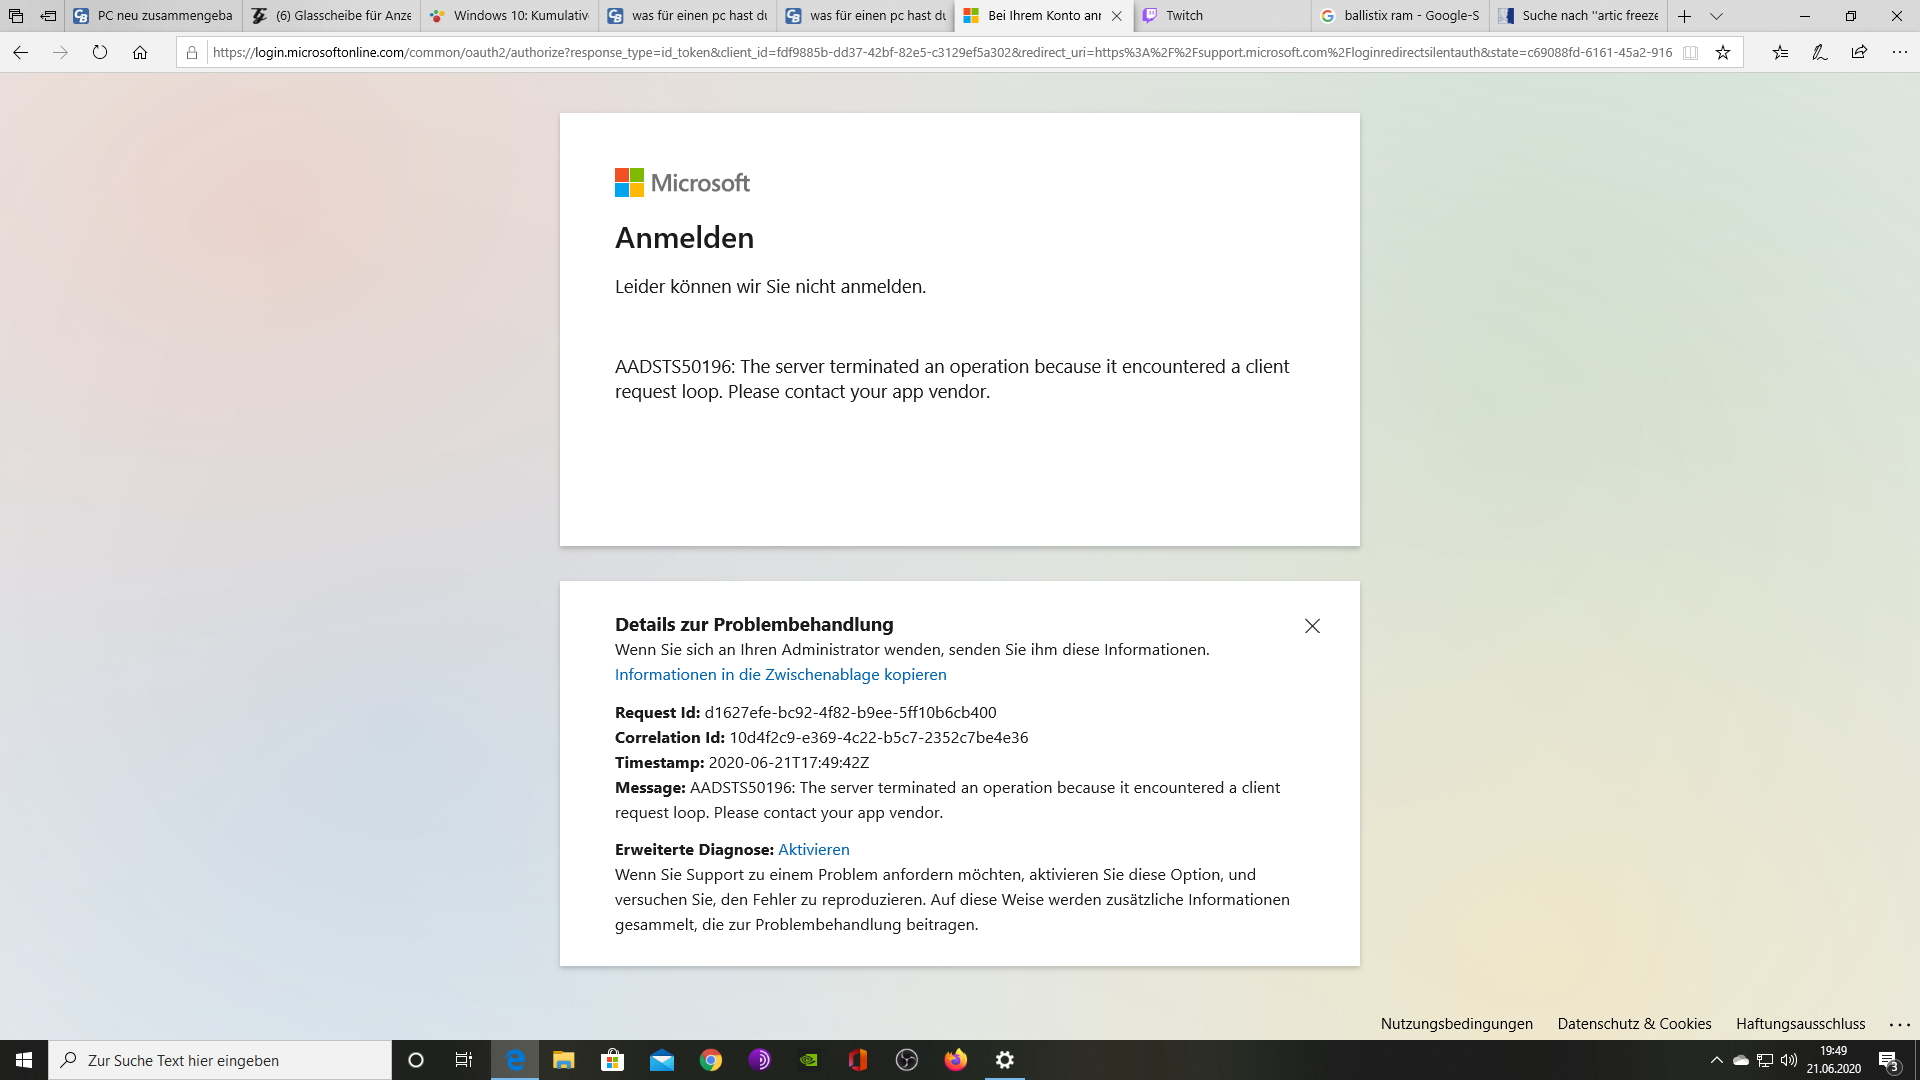The width and height of the screenshot is (1920, 1080).
Task: Show tabs set aside icon
Action: [x=16, y=16]
